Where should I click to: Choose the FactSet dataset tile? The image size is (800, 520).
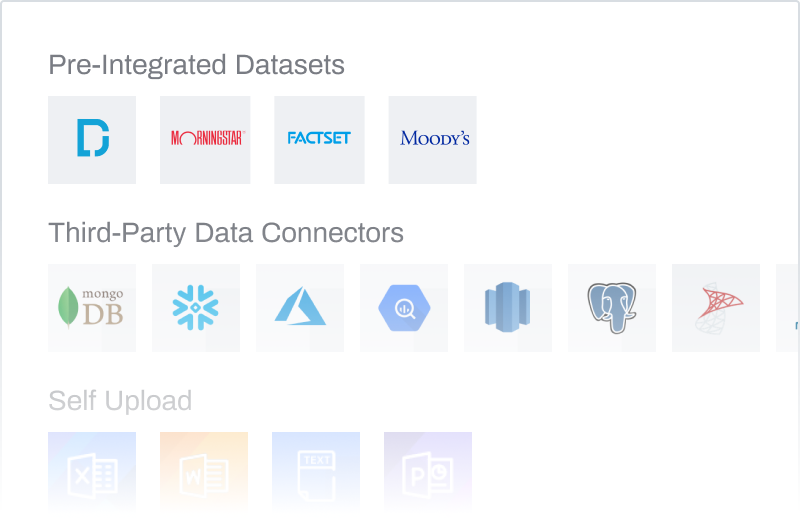tap(319, 139)
